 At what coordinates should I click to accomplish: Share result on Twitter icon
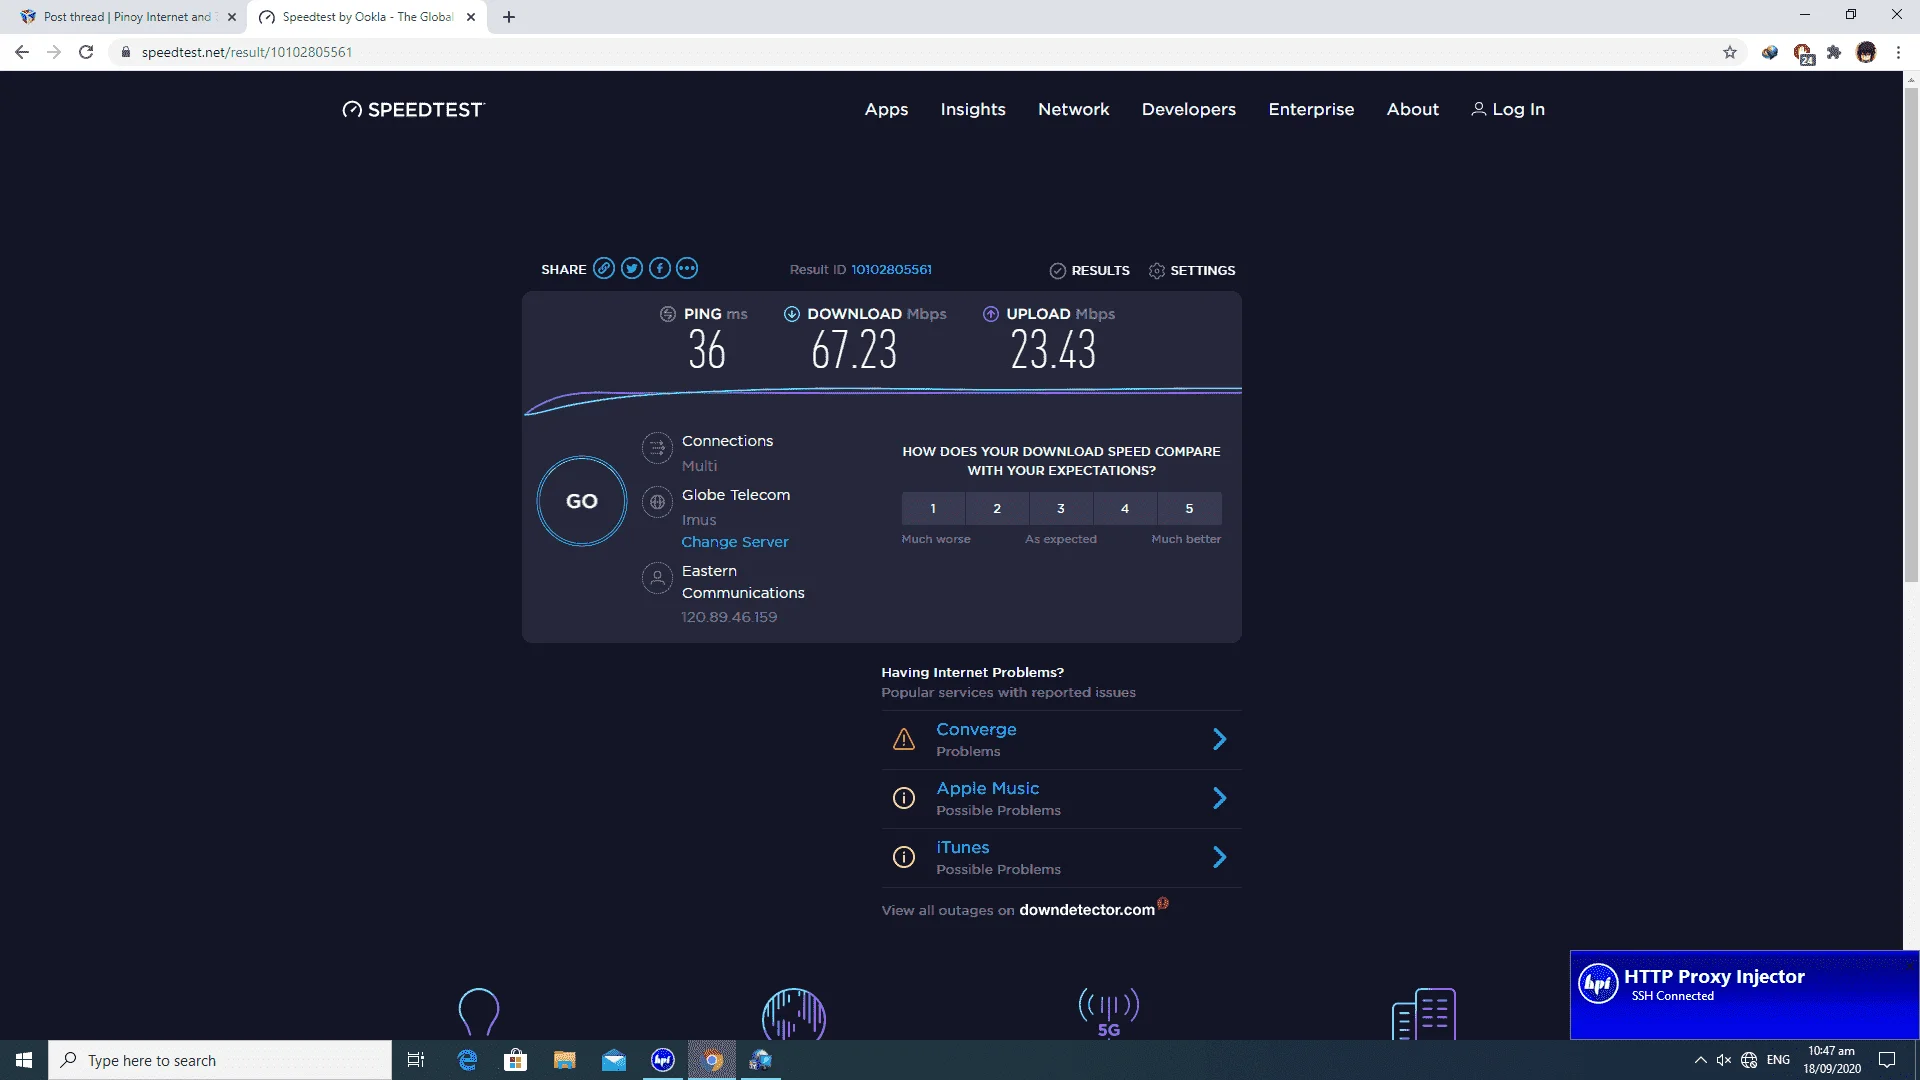coord(631,268)
